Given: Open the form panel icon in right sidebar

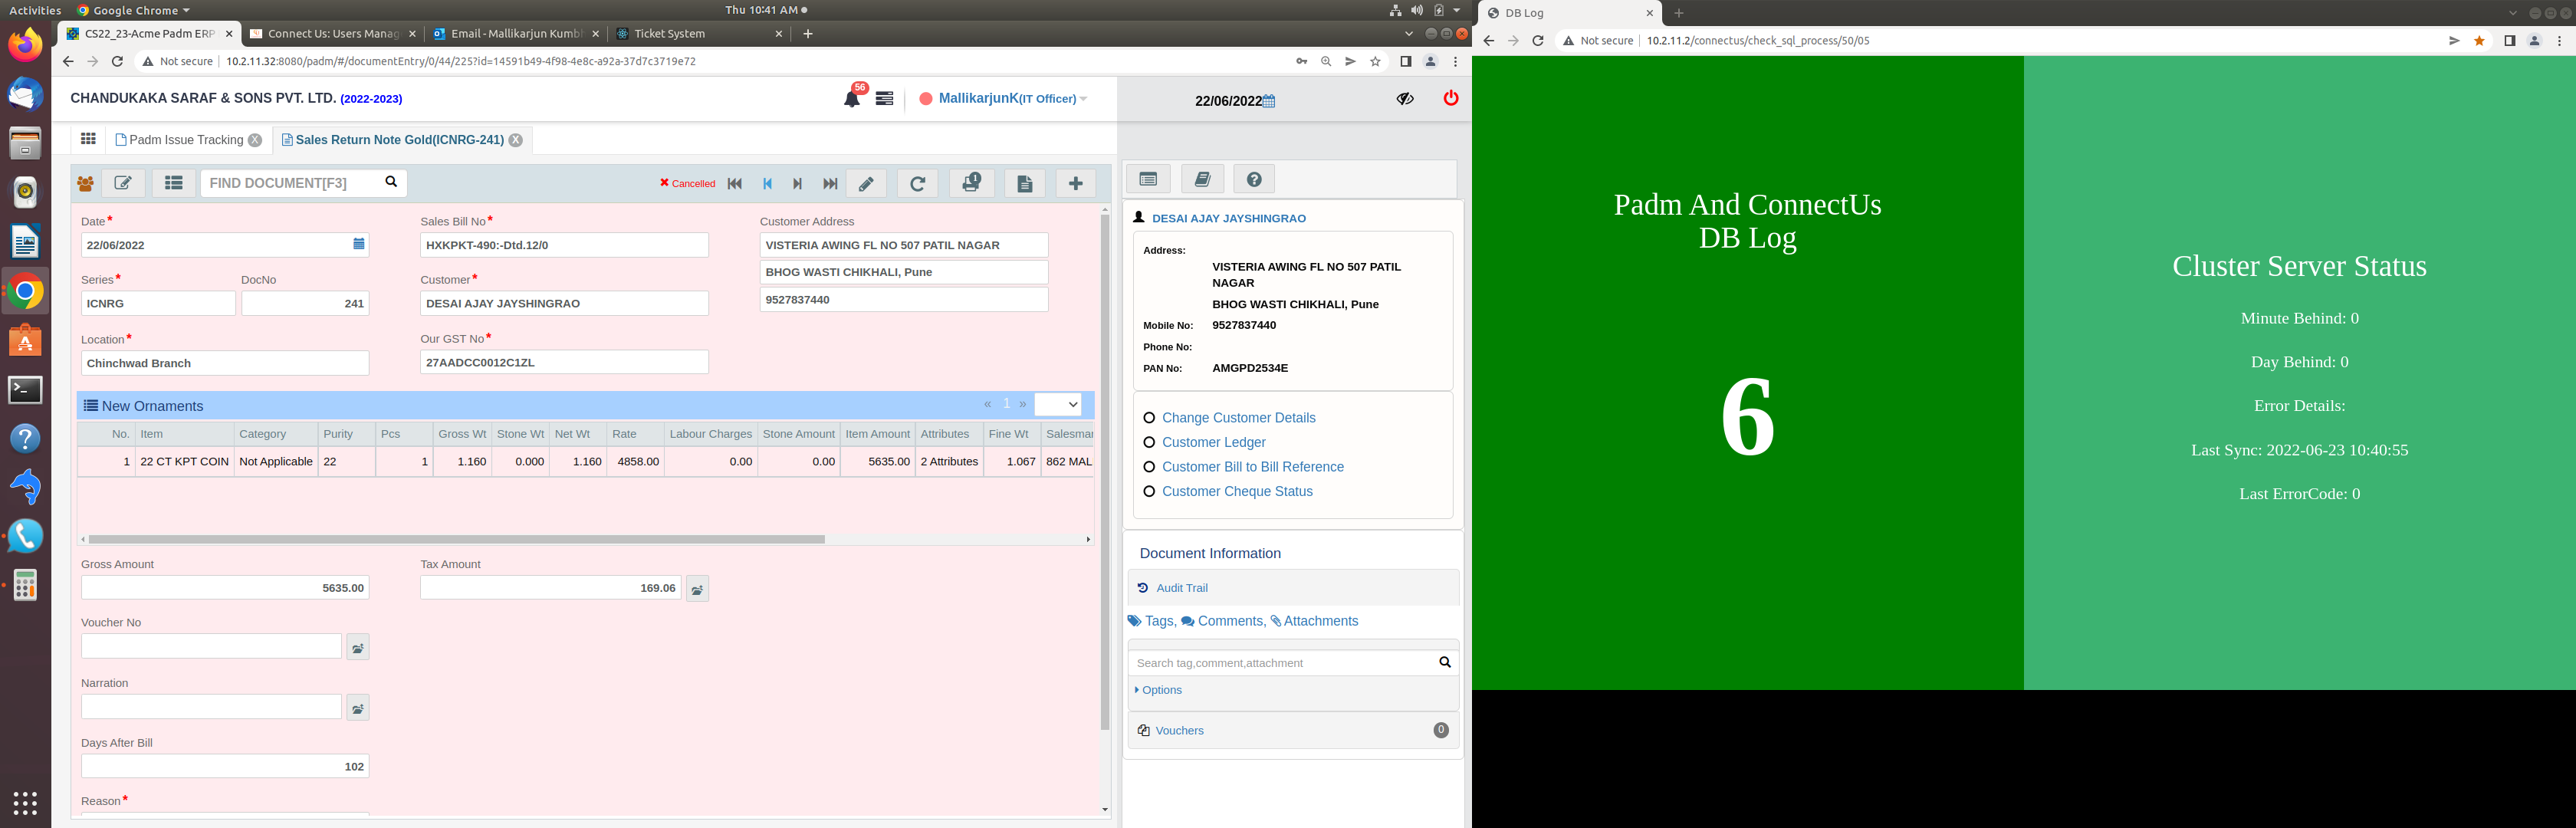Looking at the screenshot, I should (1148, 179).
